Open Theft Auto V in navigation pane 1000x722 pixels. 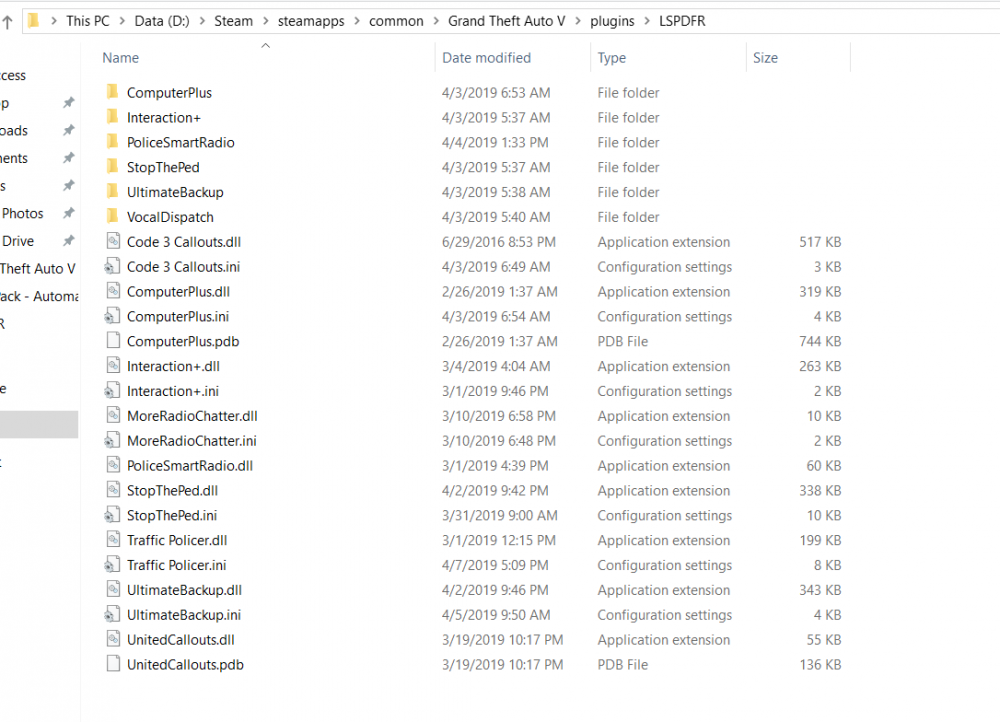click(38, 269)
